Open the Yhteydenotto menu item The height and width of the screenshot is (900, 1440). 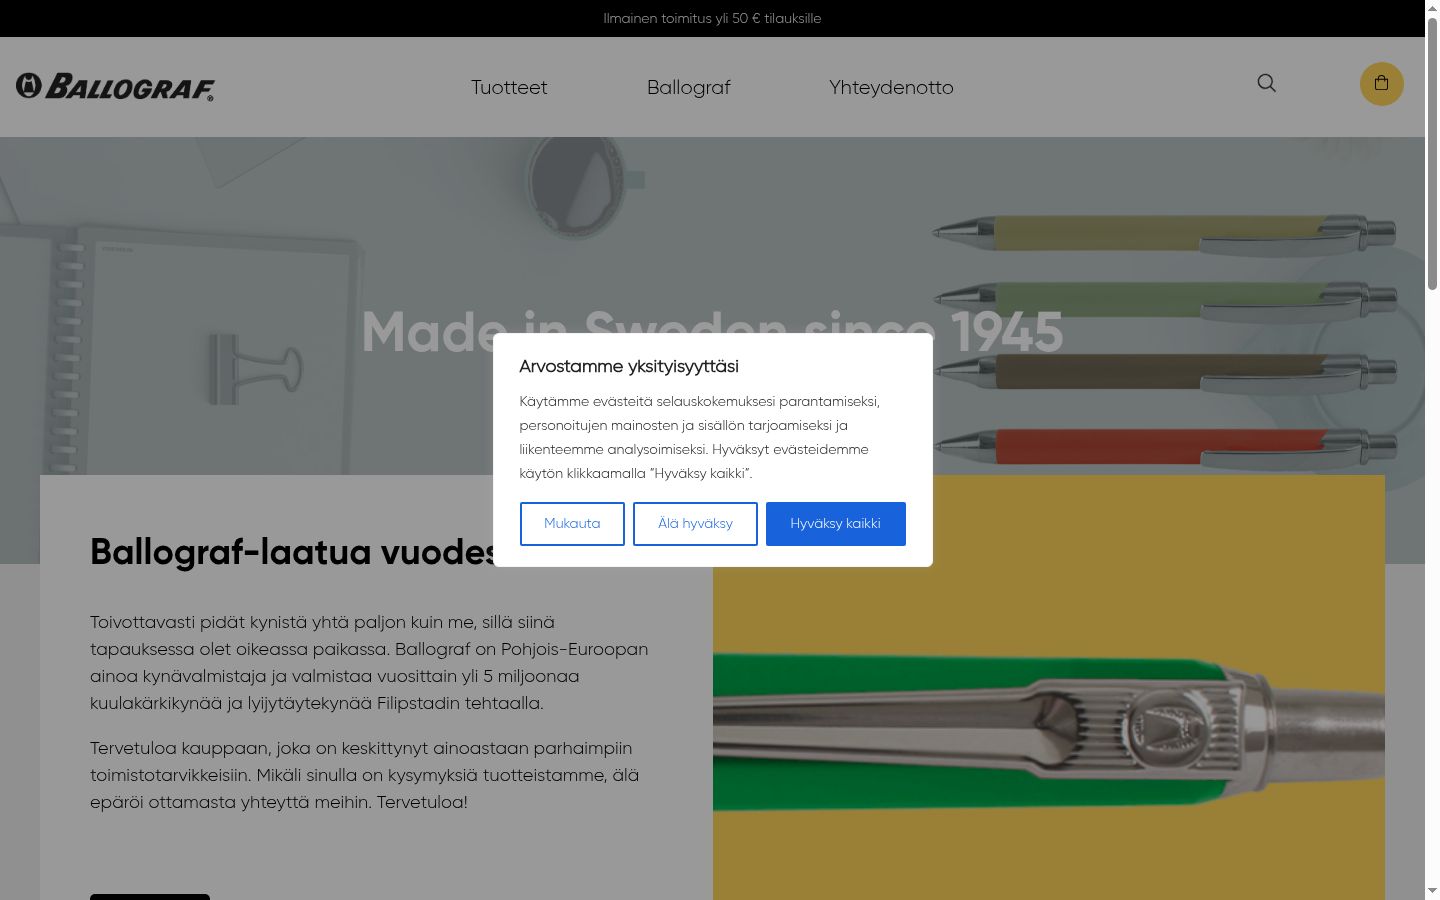point(891,87)
